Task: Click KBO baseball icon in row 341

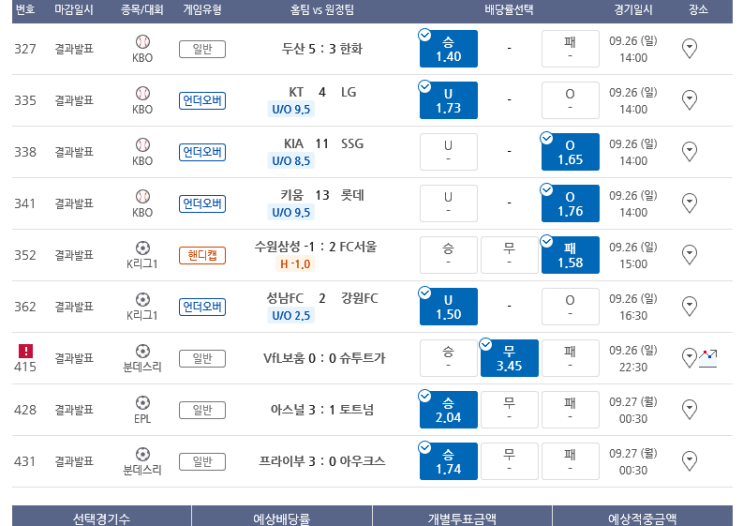Action: (x=143, y=196)
